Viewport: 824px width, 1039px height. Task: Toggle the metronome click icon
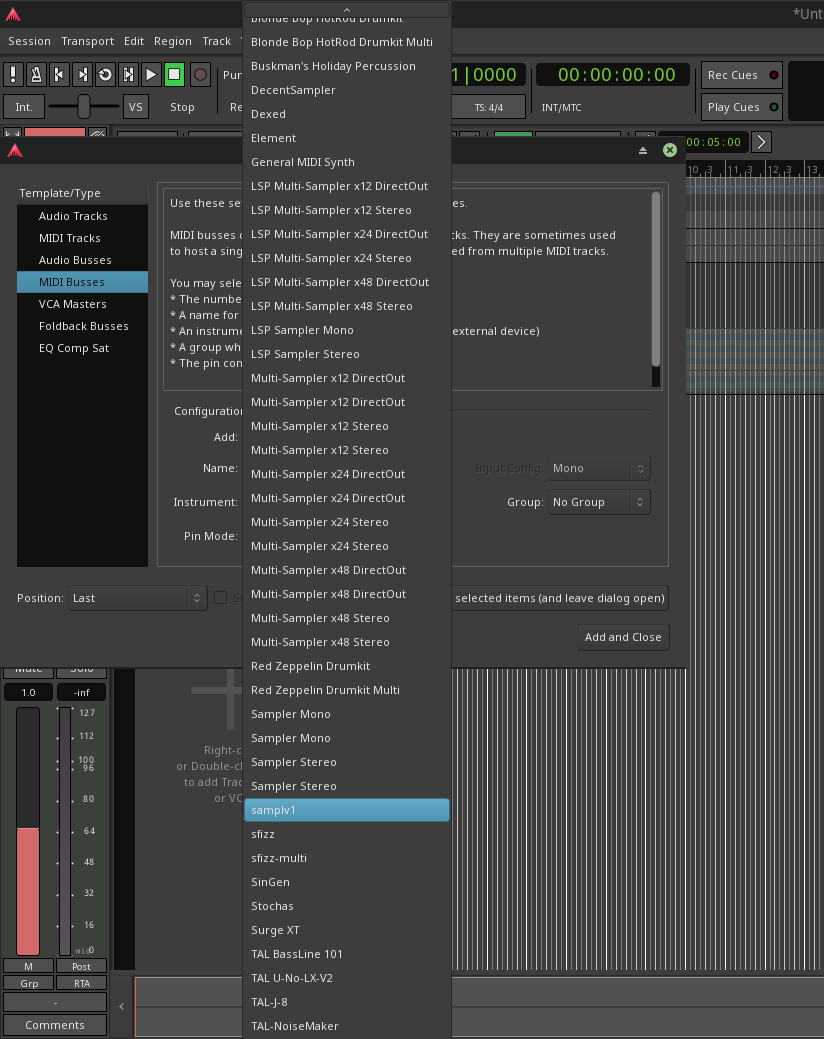pyautogui.click(x=36, y=75)
